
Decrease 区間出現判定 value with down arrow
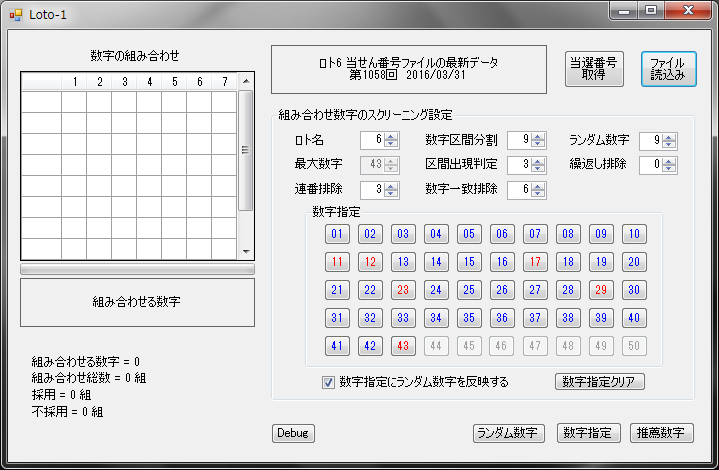538,169
